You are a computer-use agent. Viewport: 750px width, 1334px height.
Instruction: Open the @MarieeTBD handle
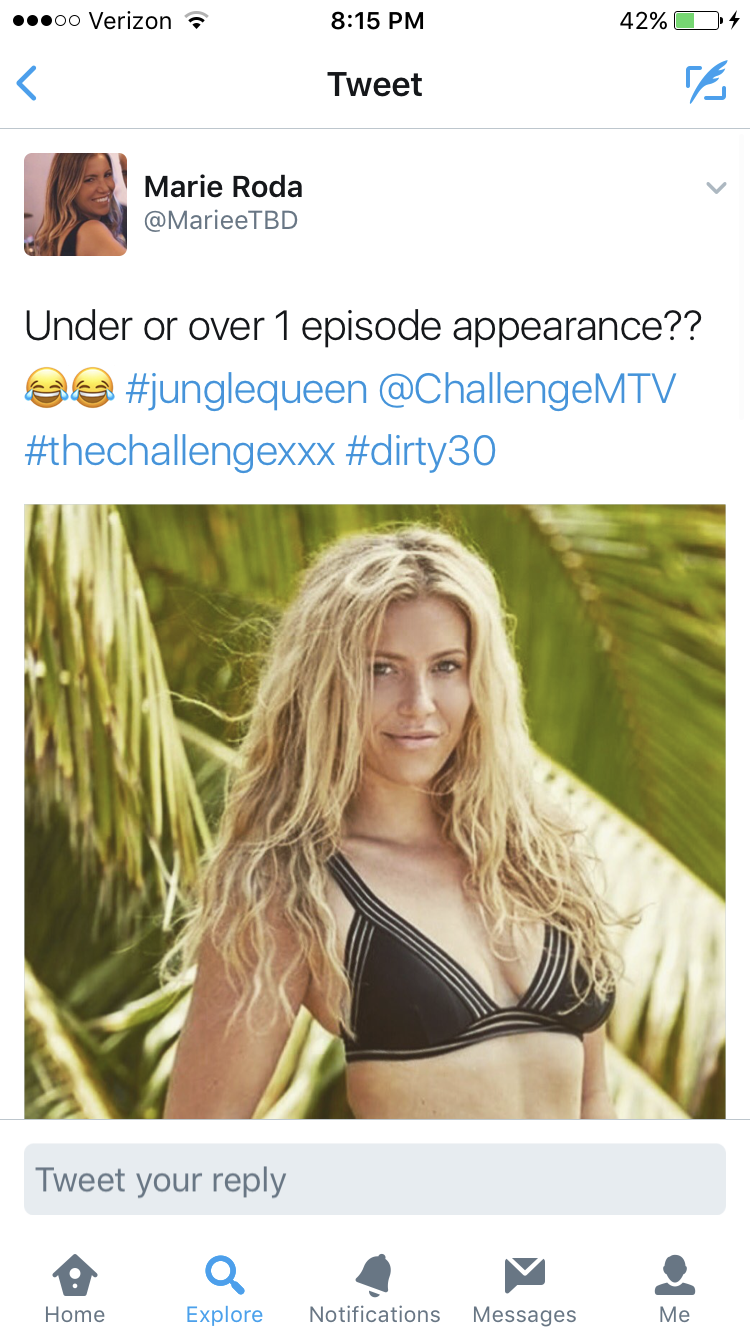coord(221,221)
